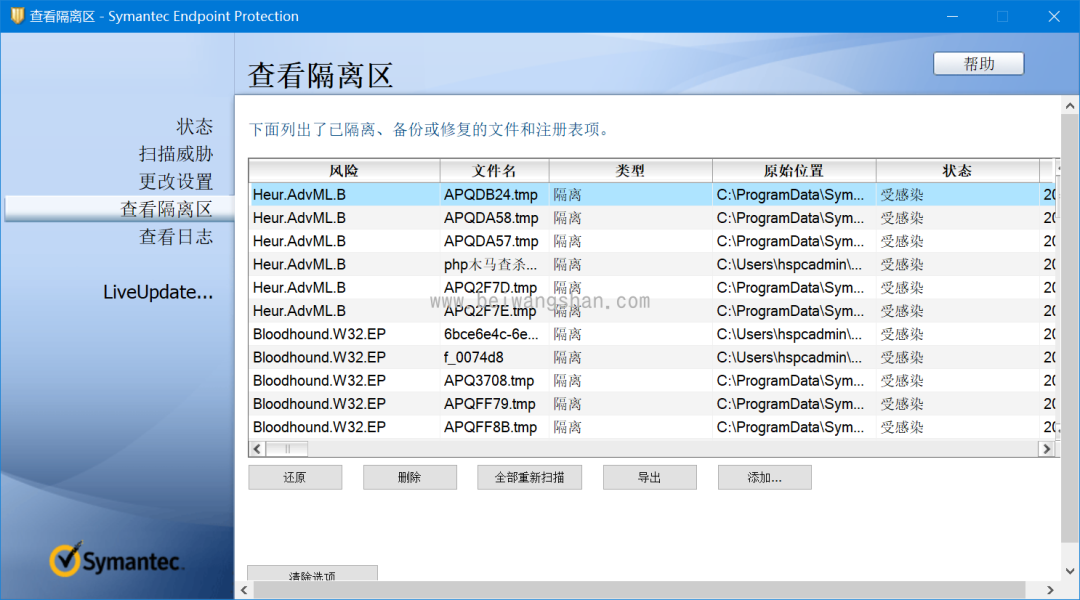Image resolution: width=1080 pixels, height=600 pixels.
Task: Select the APQDA58.tmp row
Action: point(651,218)
